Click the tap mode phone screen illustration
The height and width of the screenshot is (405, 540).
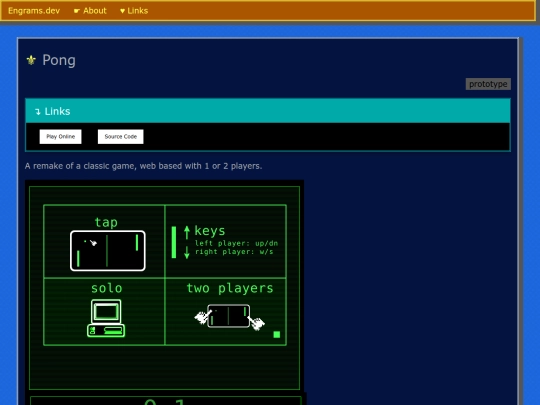[x=108, y=251]
